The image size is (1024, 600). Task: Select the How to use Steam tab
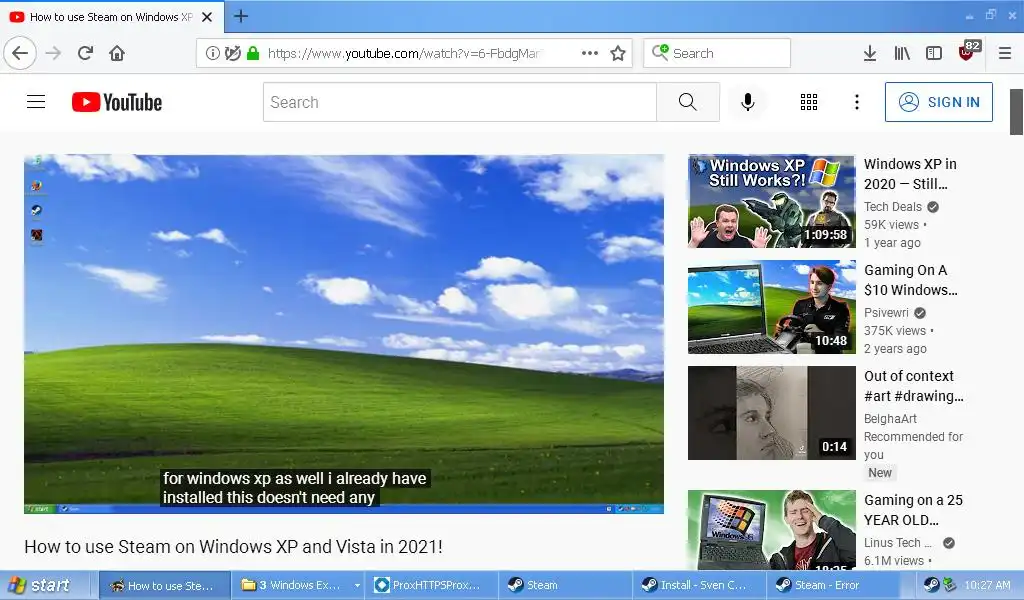click(x=111, y=17)
